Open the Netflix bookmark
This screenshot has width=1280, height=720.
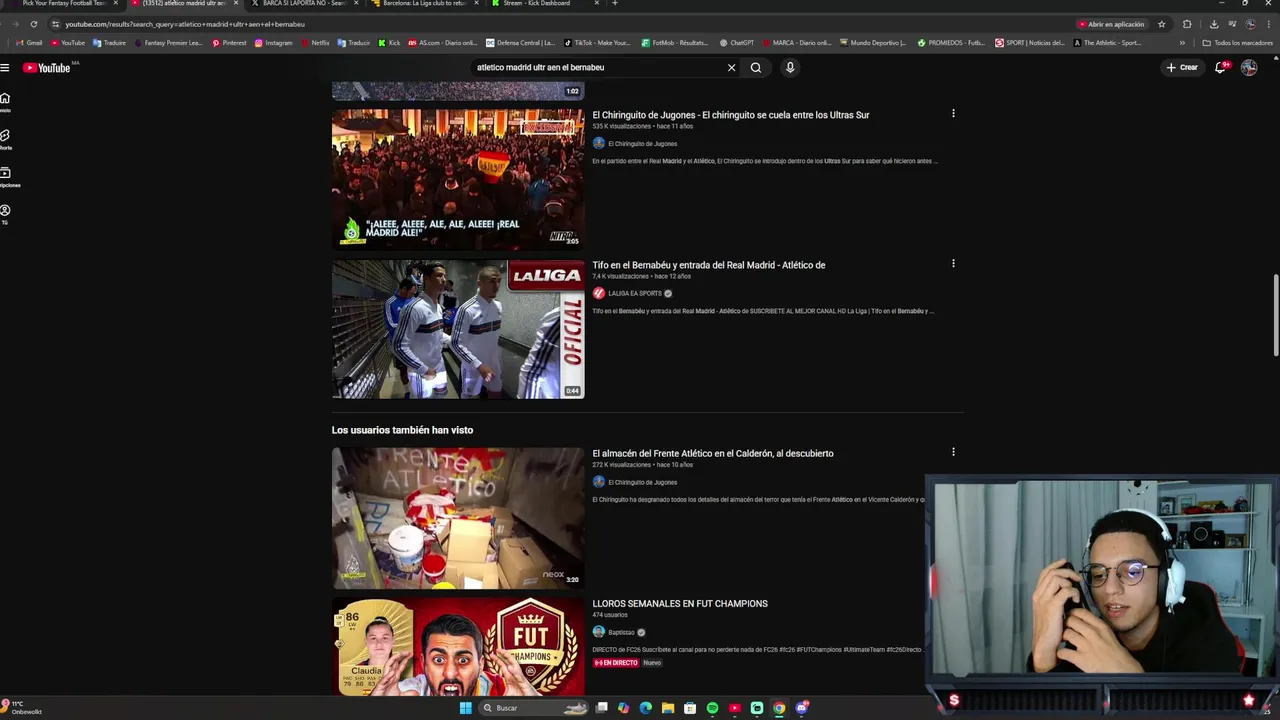tap(315, 43)
